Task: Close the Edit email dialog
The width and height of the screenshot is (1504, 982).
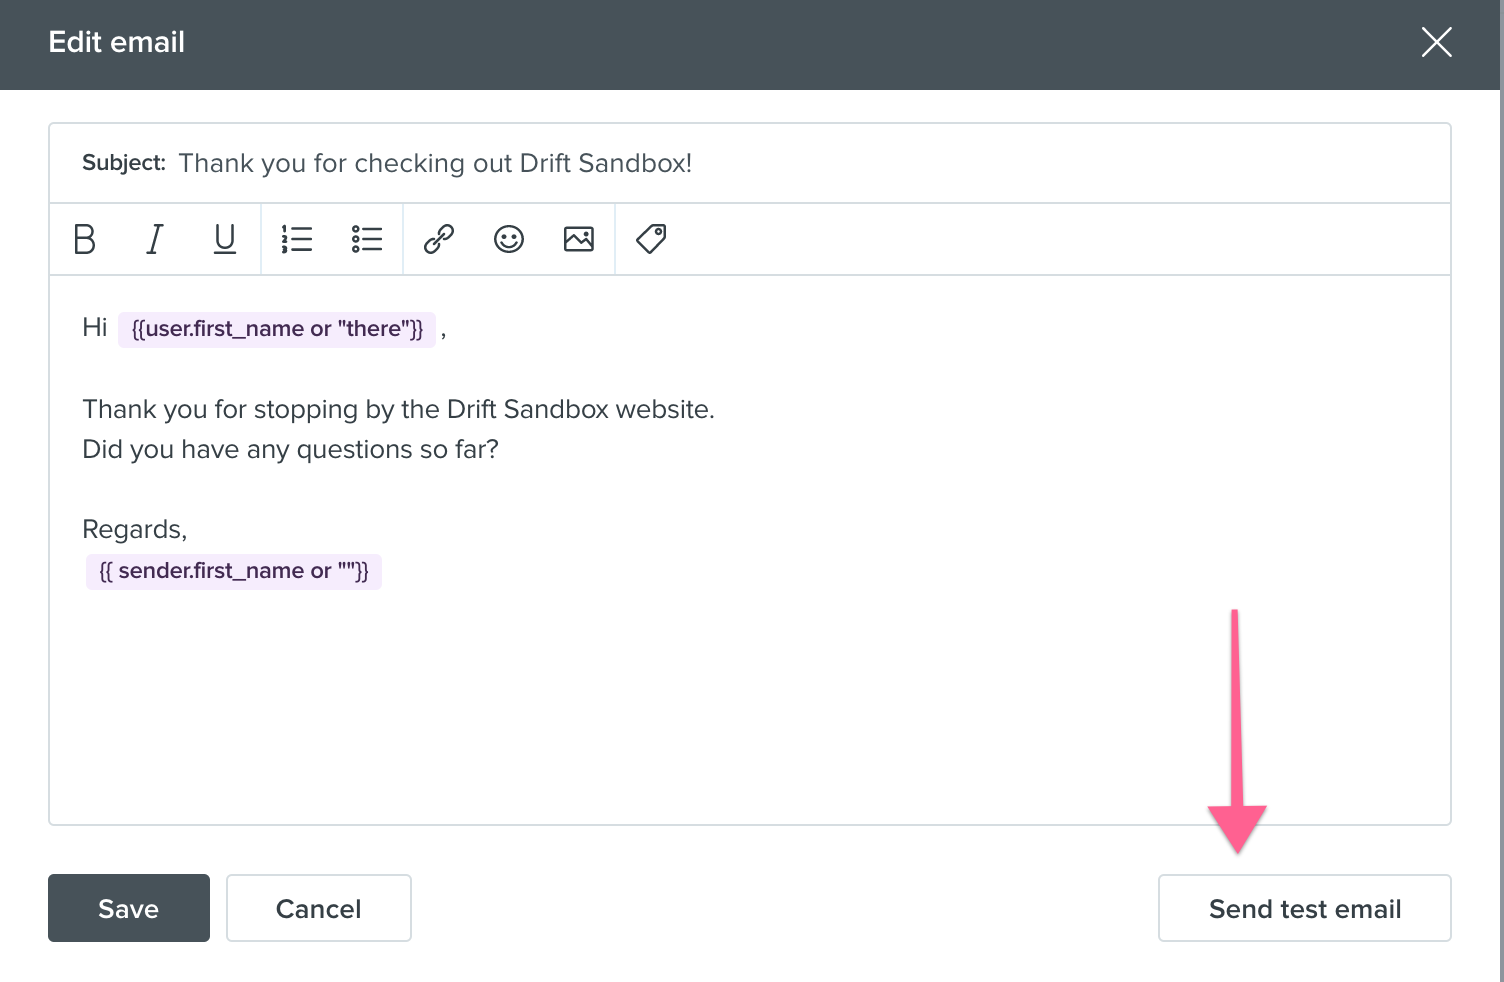Action: (x=1437, y=42)
